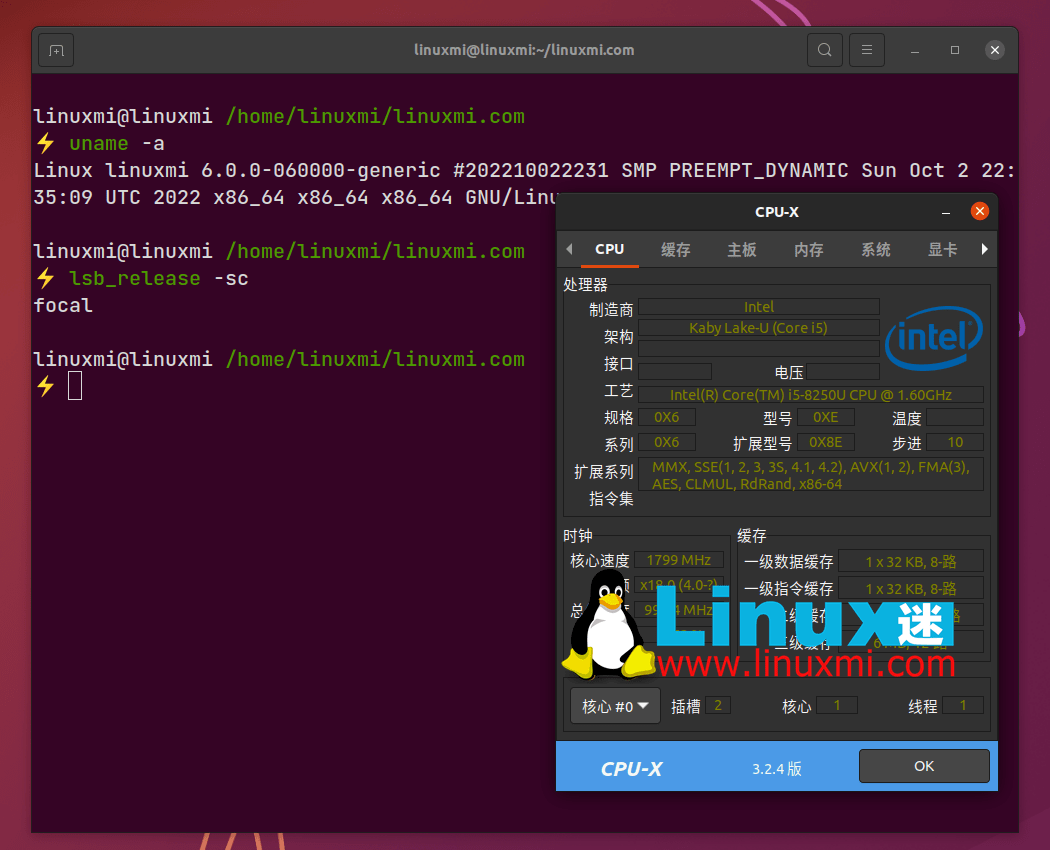Click the 温度 temperature field
Screen dimensions: 1050x850
pos(957,417)
